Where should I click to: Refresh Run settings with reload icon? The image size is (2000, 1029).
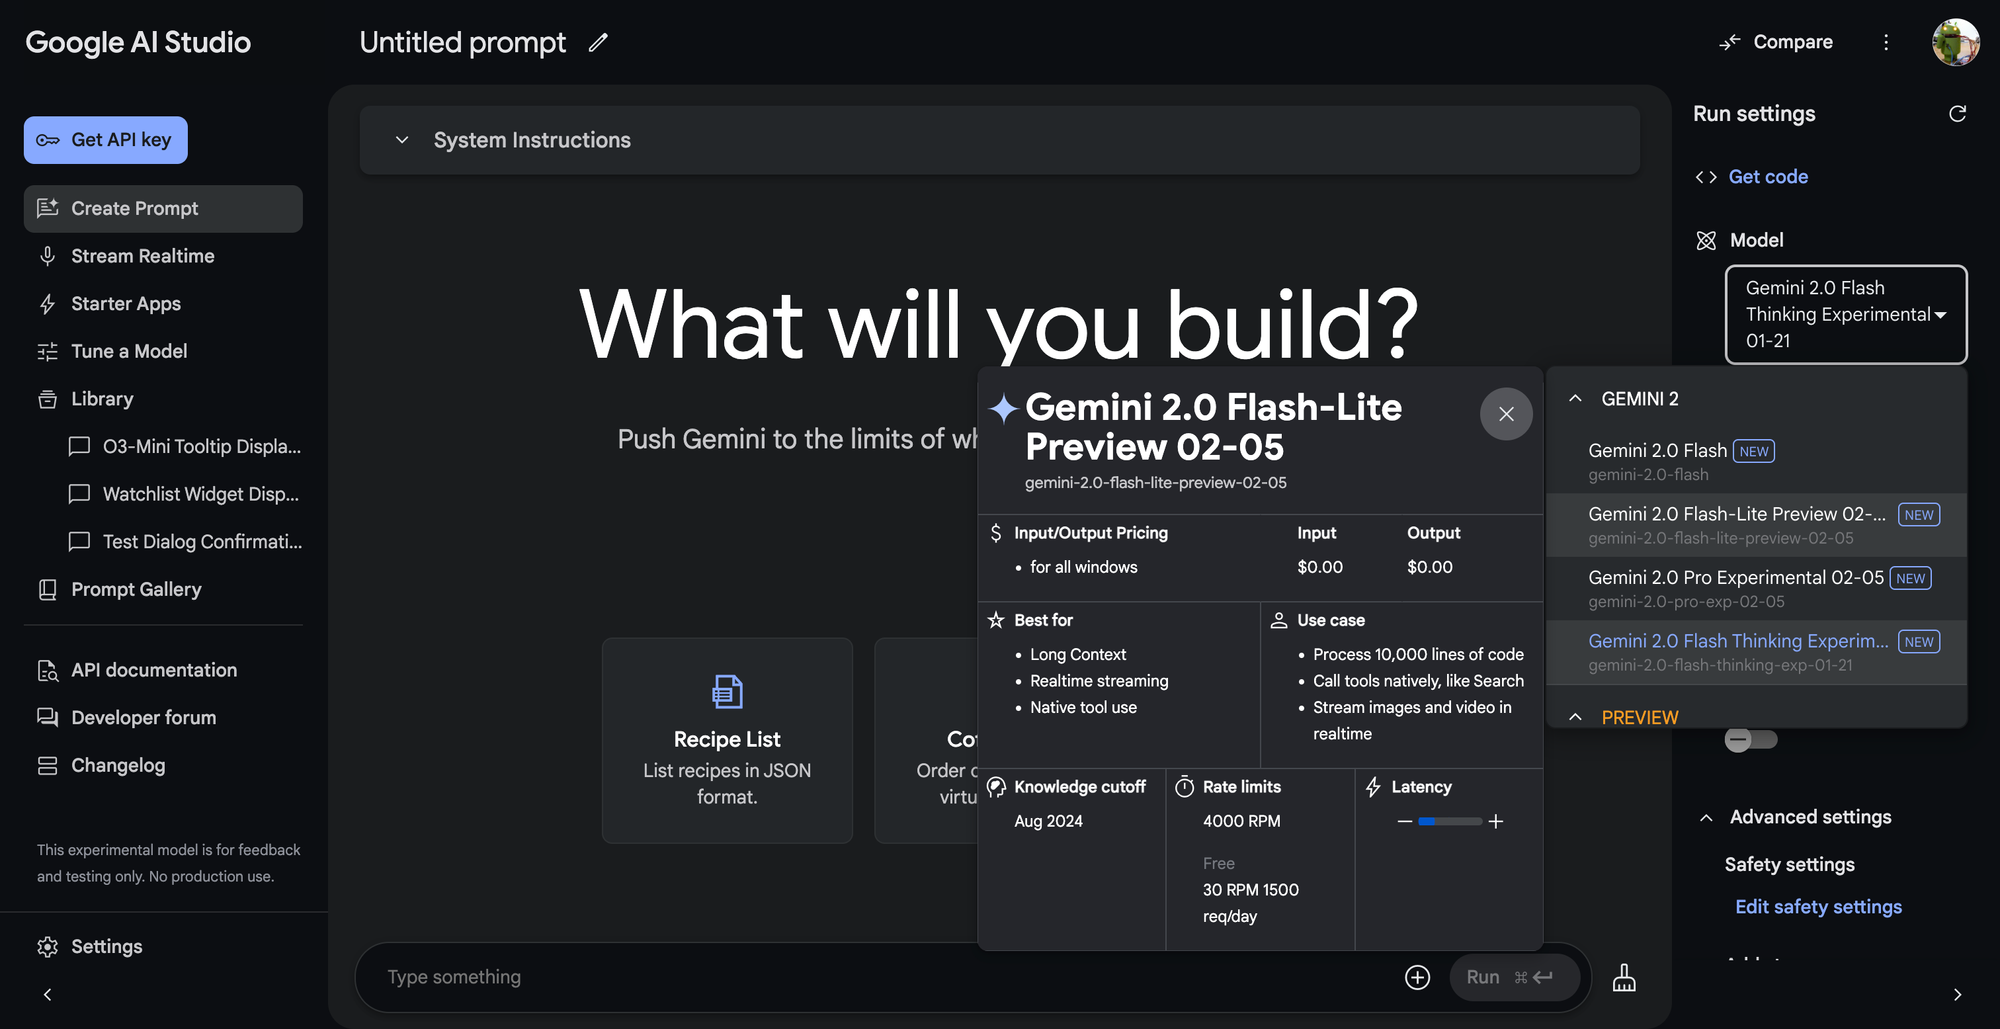[x=1958, y=114]
